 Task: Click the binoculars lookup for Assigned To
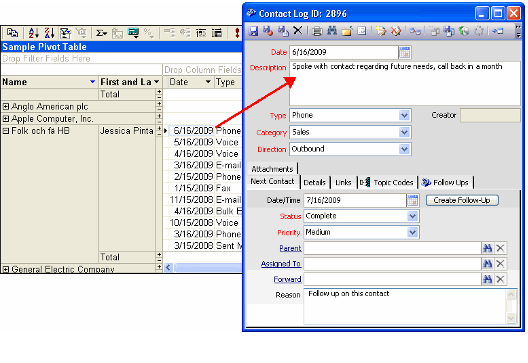click(x=487, y=264)
